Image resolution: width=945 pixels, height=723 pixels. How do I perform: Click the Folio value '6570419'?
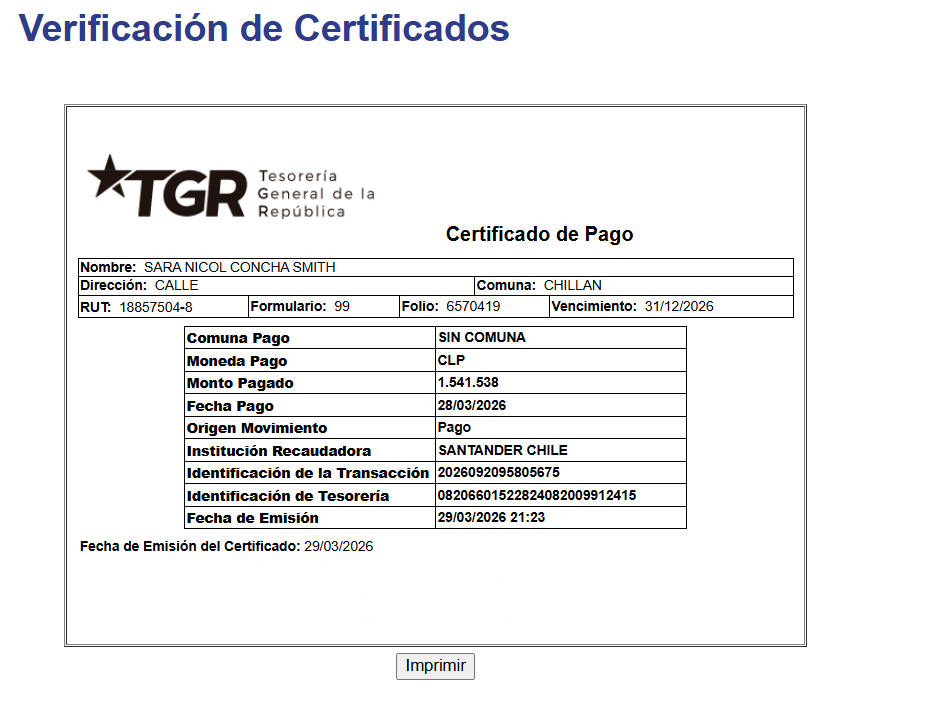tap(473, 306)
